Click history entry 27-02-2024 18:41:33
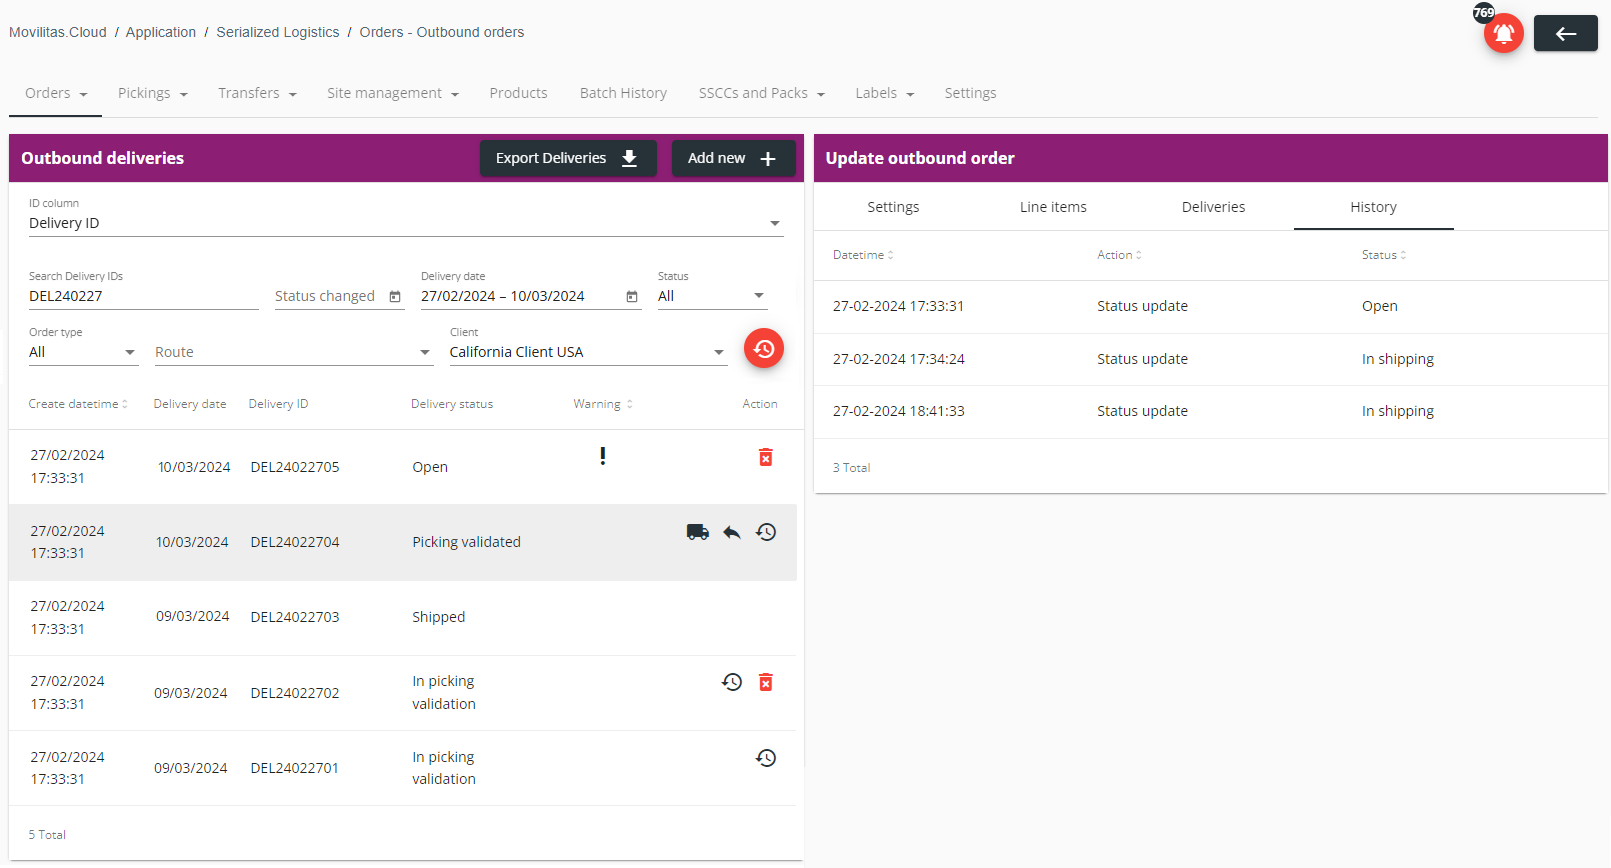 pos(898,411)
